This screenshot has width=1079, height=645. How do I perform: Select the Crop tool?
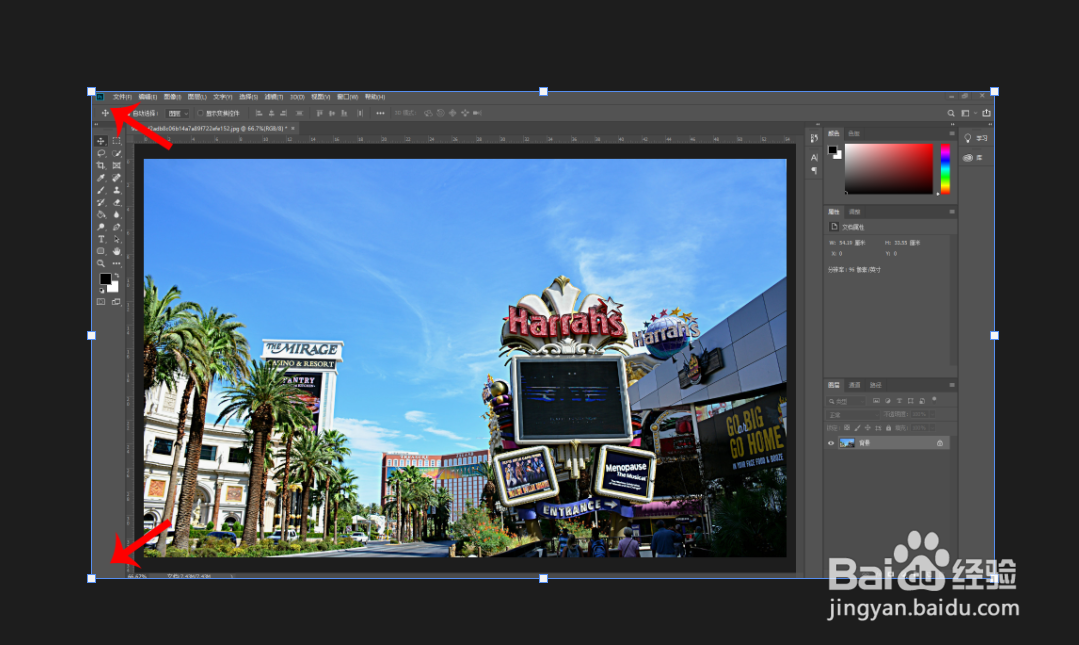(101, 165)
